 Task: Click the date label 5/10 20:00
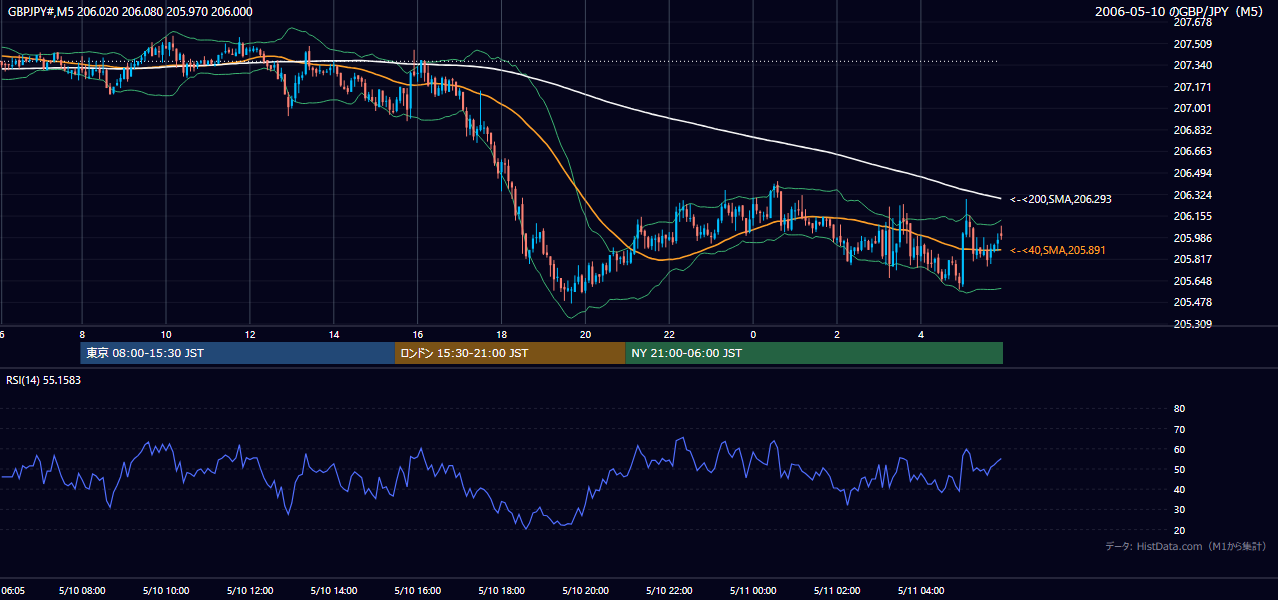[586, 590]
